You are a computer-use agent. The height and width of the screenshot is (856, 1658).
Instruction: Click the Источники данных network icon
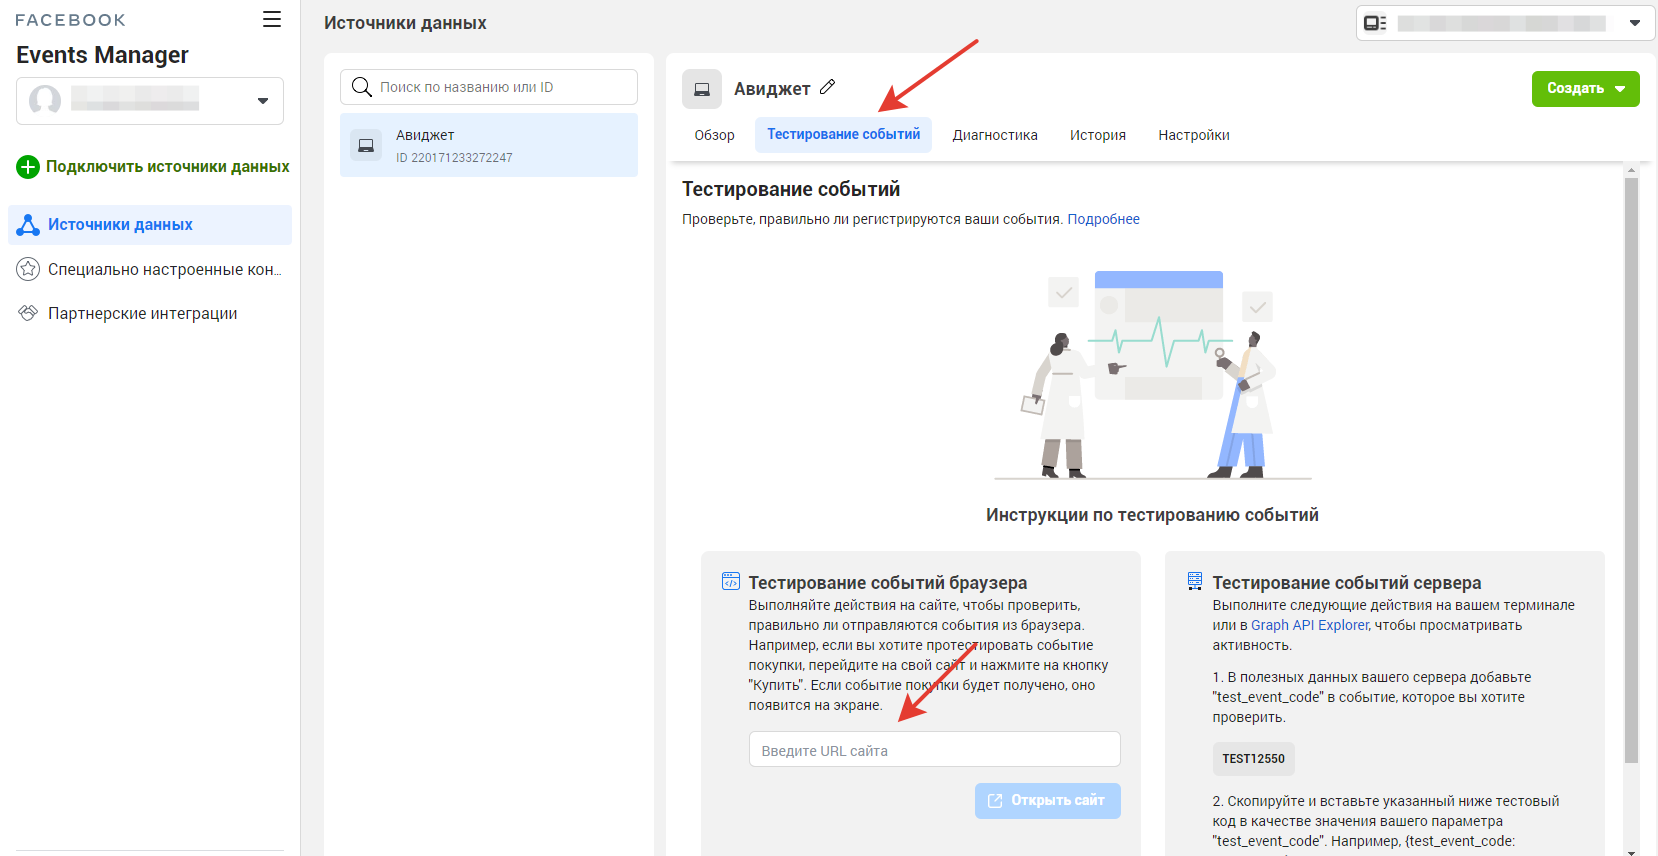pos(28,225)
